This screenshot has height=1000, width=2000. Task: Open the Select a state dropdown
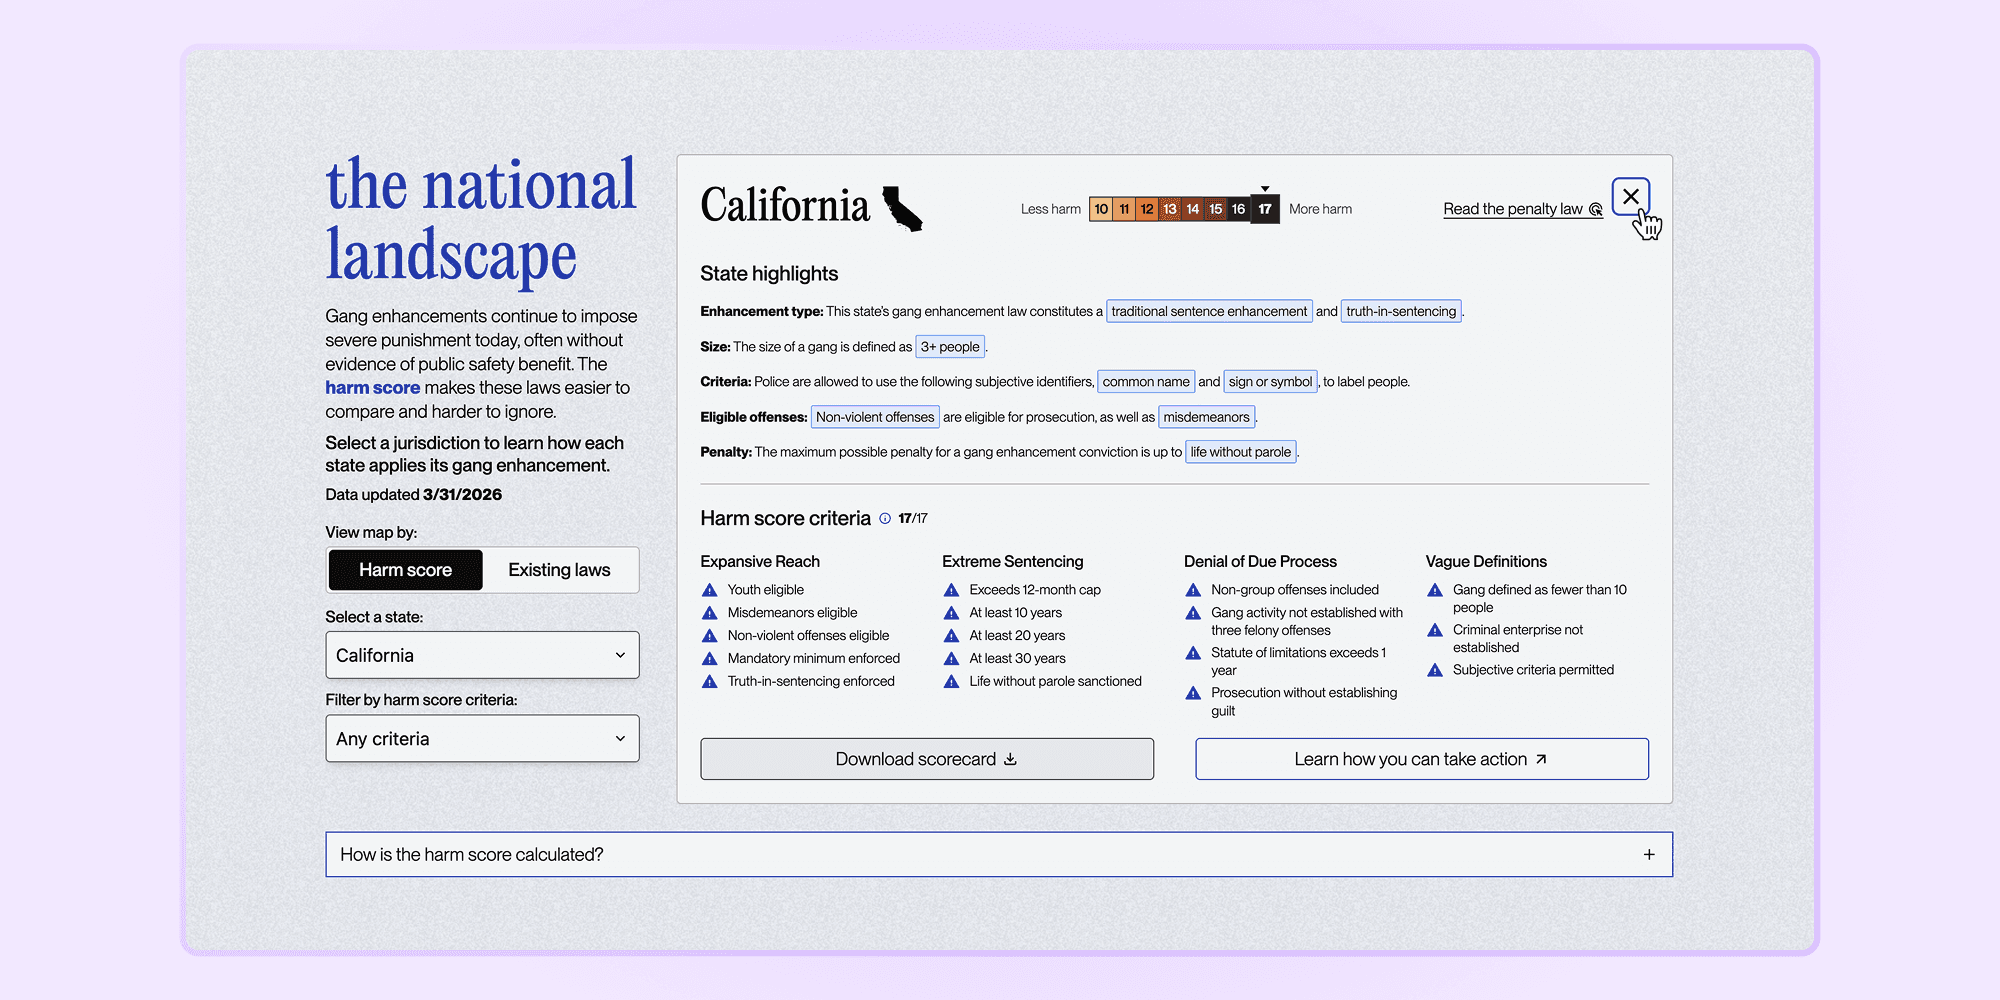tap(482, 655)
